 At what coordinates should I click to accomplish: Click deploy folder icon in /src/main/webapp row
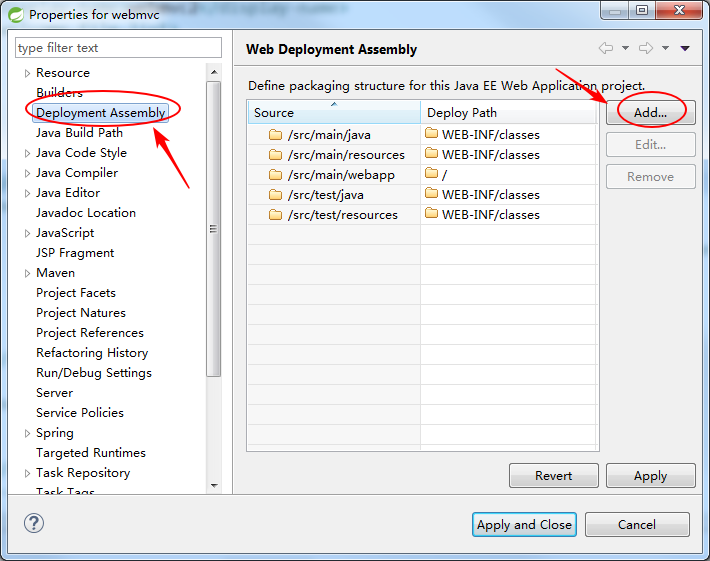point(432,173)
